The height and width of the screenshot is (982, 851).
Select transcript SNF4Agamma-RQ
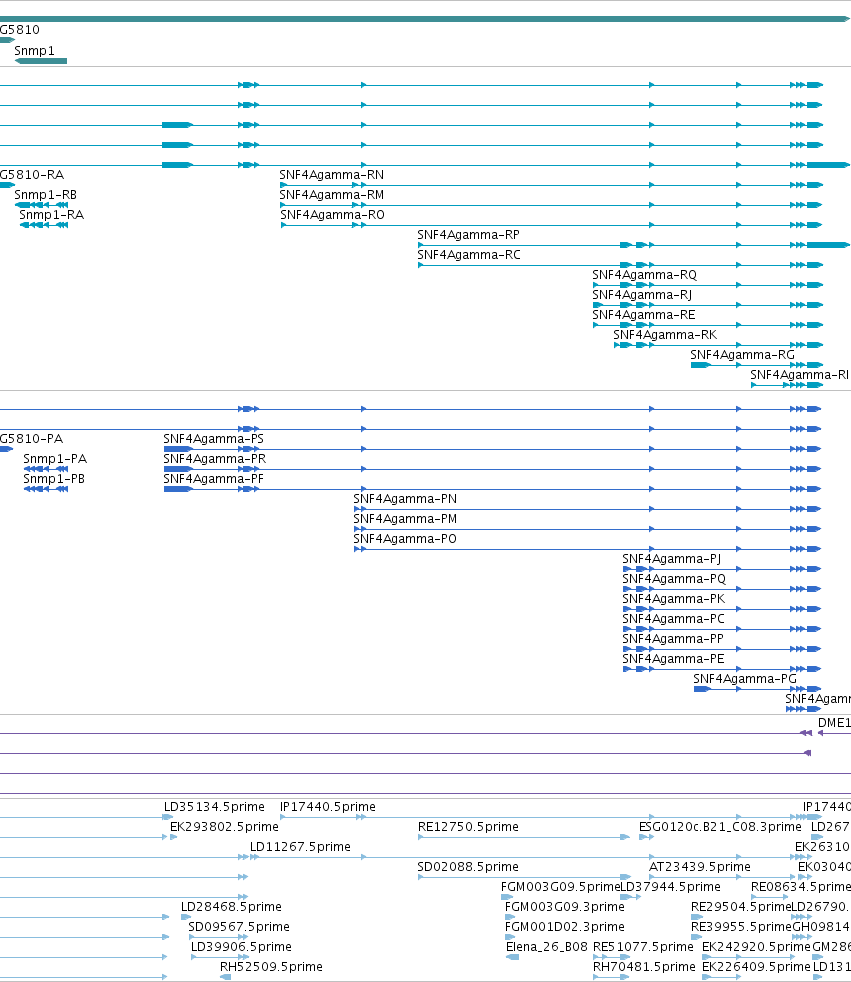(x=644, y=275)
